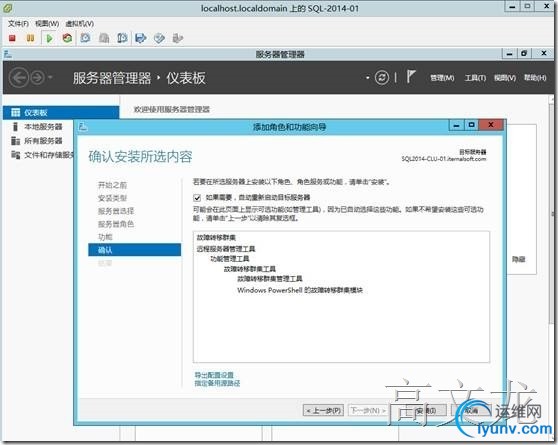The height and width of the screenshot is (445, 558).
Task: Go to wizard step 服务器选择
Action: tap(116, 211)
